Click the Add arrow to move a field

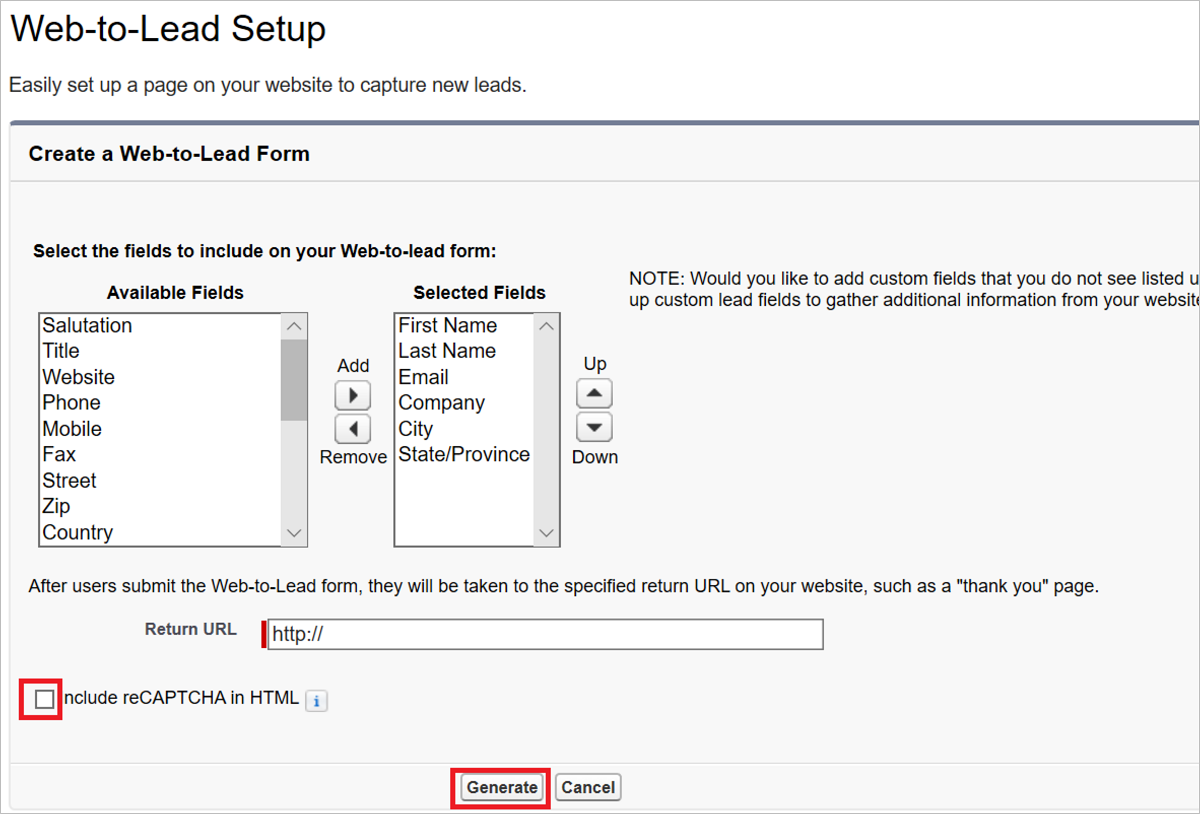[x=352, y=394]
